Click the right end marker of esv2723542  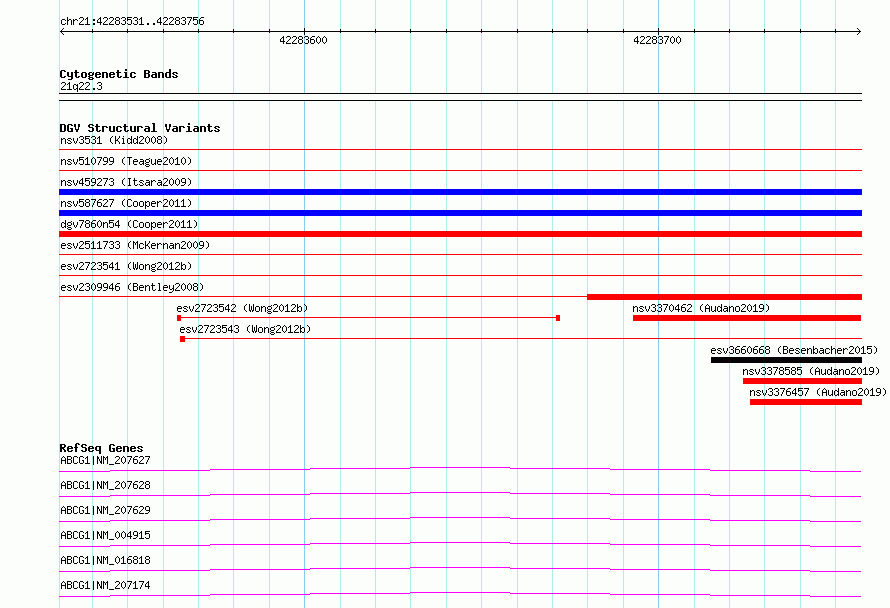pyautogui.click(x=558, y=318)
